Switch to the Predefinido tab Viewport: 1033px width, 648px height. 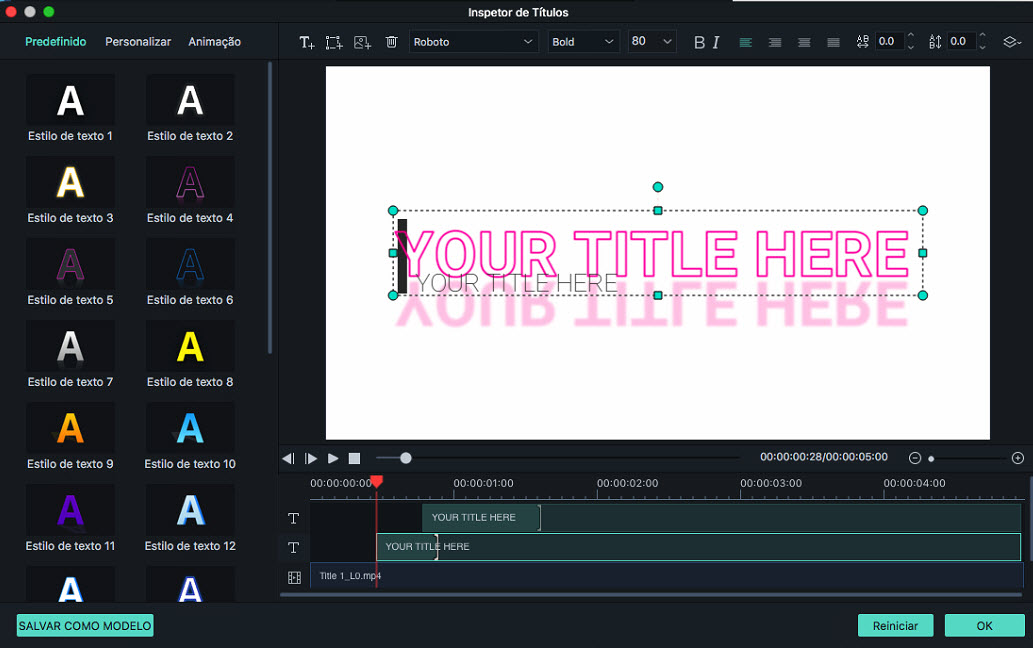[x=55, y=41]
